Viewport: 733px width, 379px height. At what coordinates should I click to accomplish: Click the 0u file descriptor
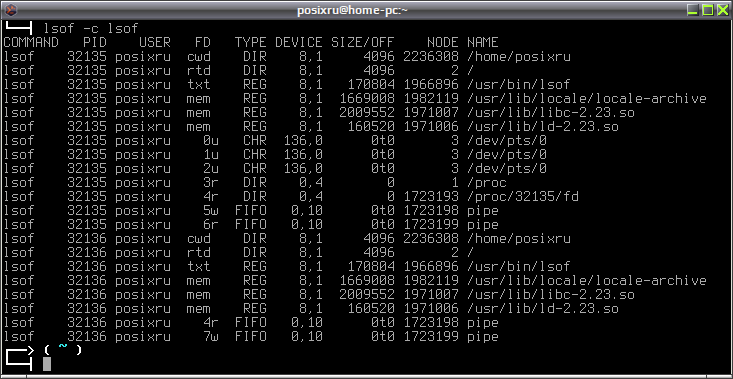(x=211, y=141)
